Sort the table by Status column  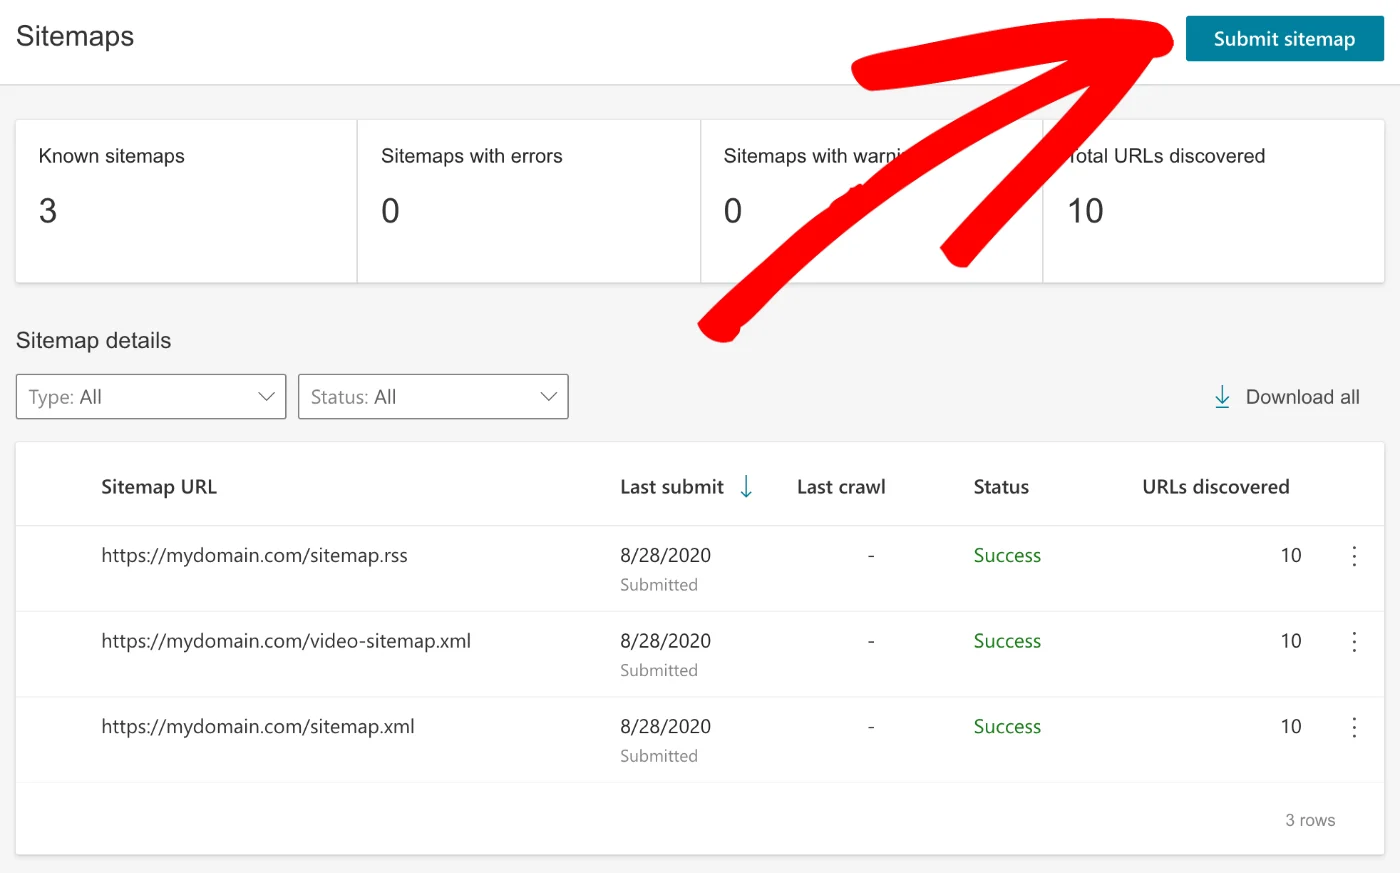pos(1000,486)
